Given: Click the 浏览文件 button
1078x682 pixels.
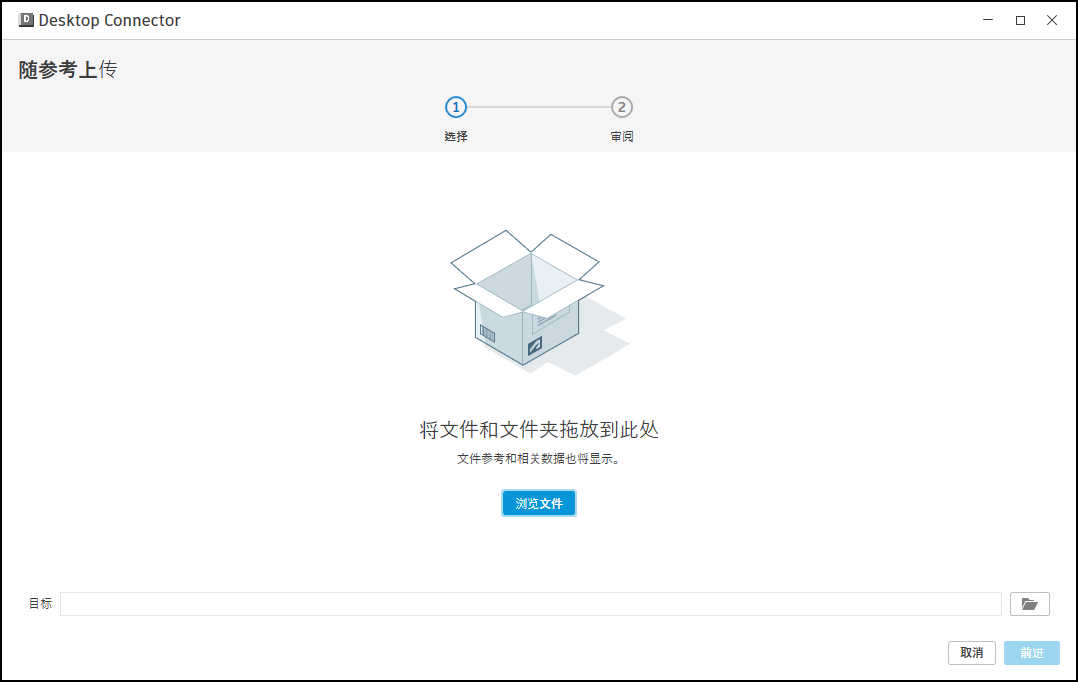Looking at the screenshot, I should [539, 503].
